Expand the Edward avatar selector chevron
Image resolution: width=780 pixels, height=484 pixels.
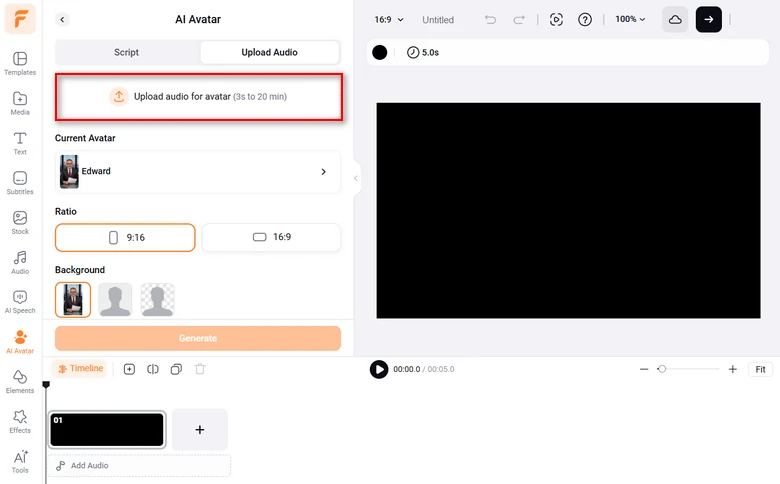[323, 172]
